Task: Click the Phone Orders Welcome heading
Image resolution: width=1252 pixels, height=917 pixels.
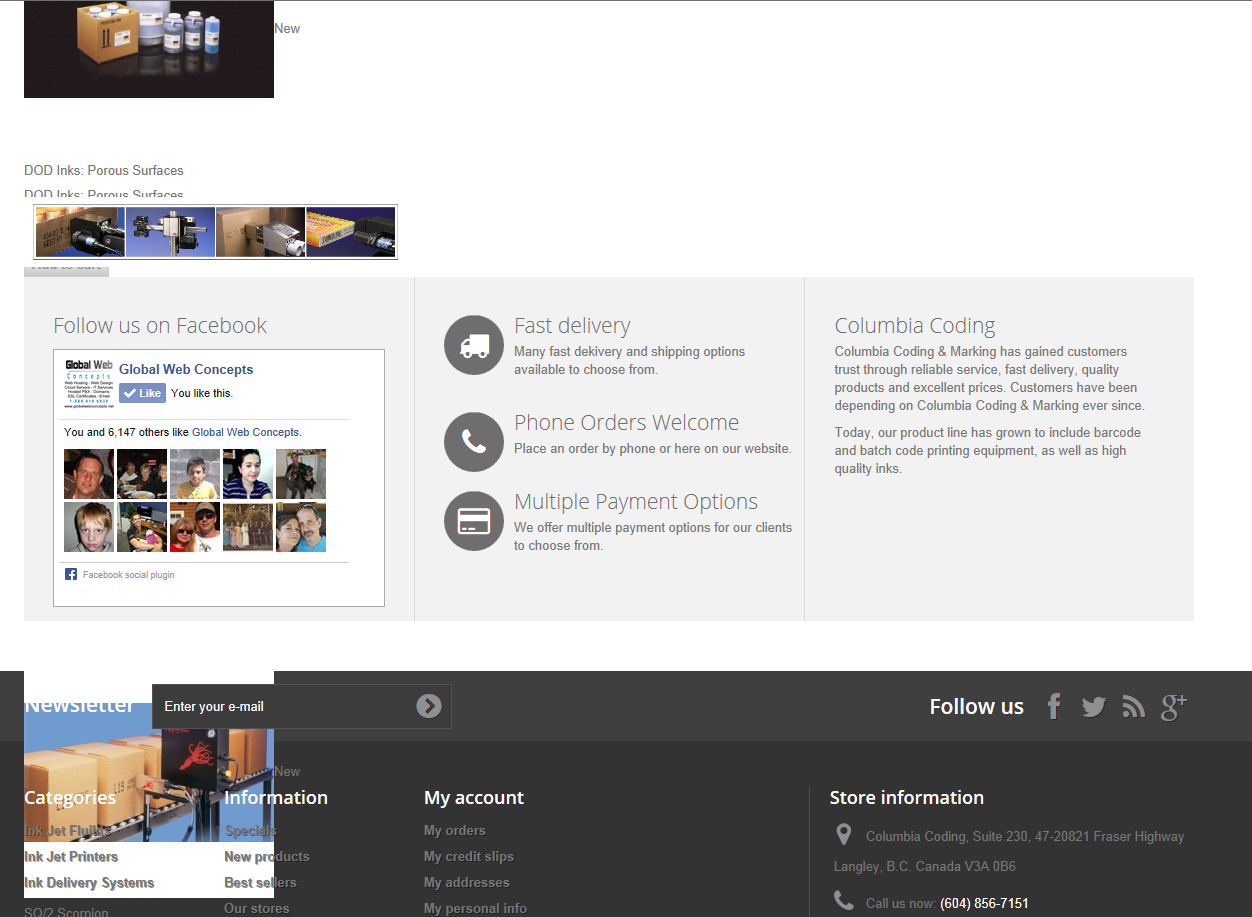Action: pyautogui.click(x=626, y=423)
